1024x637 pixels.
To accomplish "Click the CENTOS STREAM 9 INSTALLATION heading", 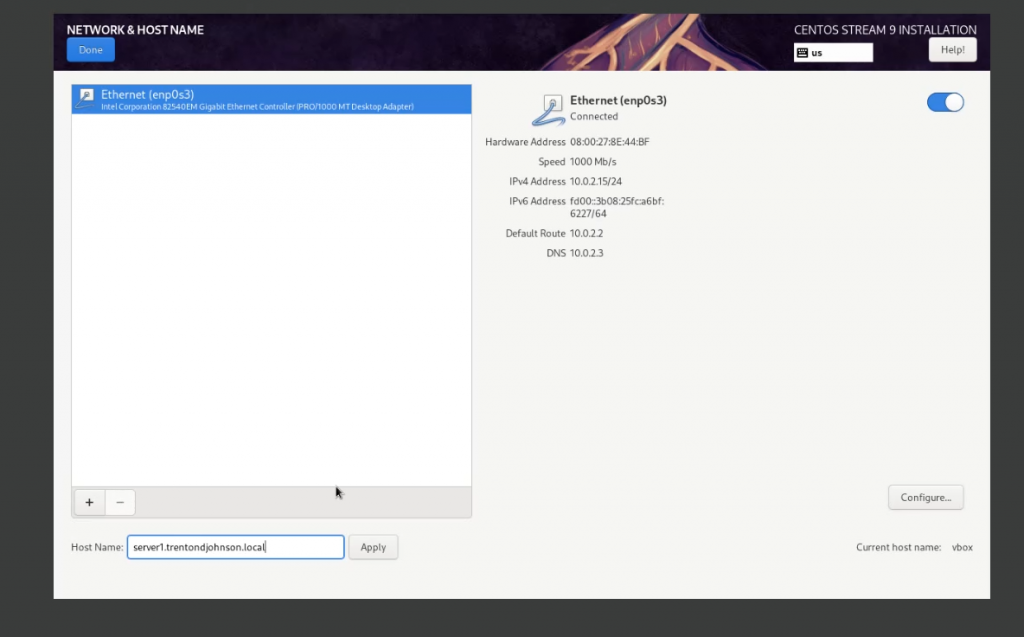I will pos(885,29).
